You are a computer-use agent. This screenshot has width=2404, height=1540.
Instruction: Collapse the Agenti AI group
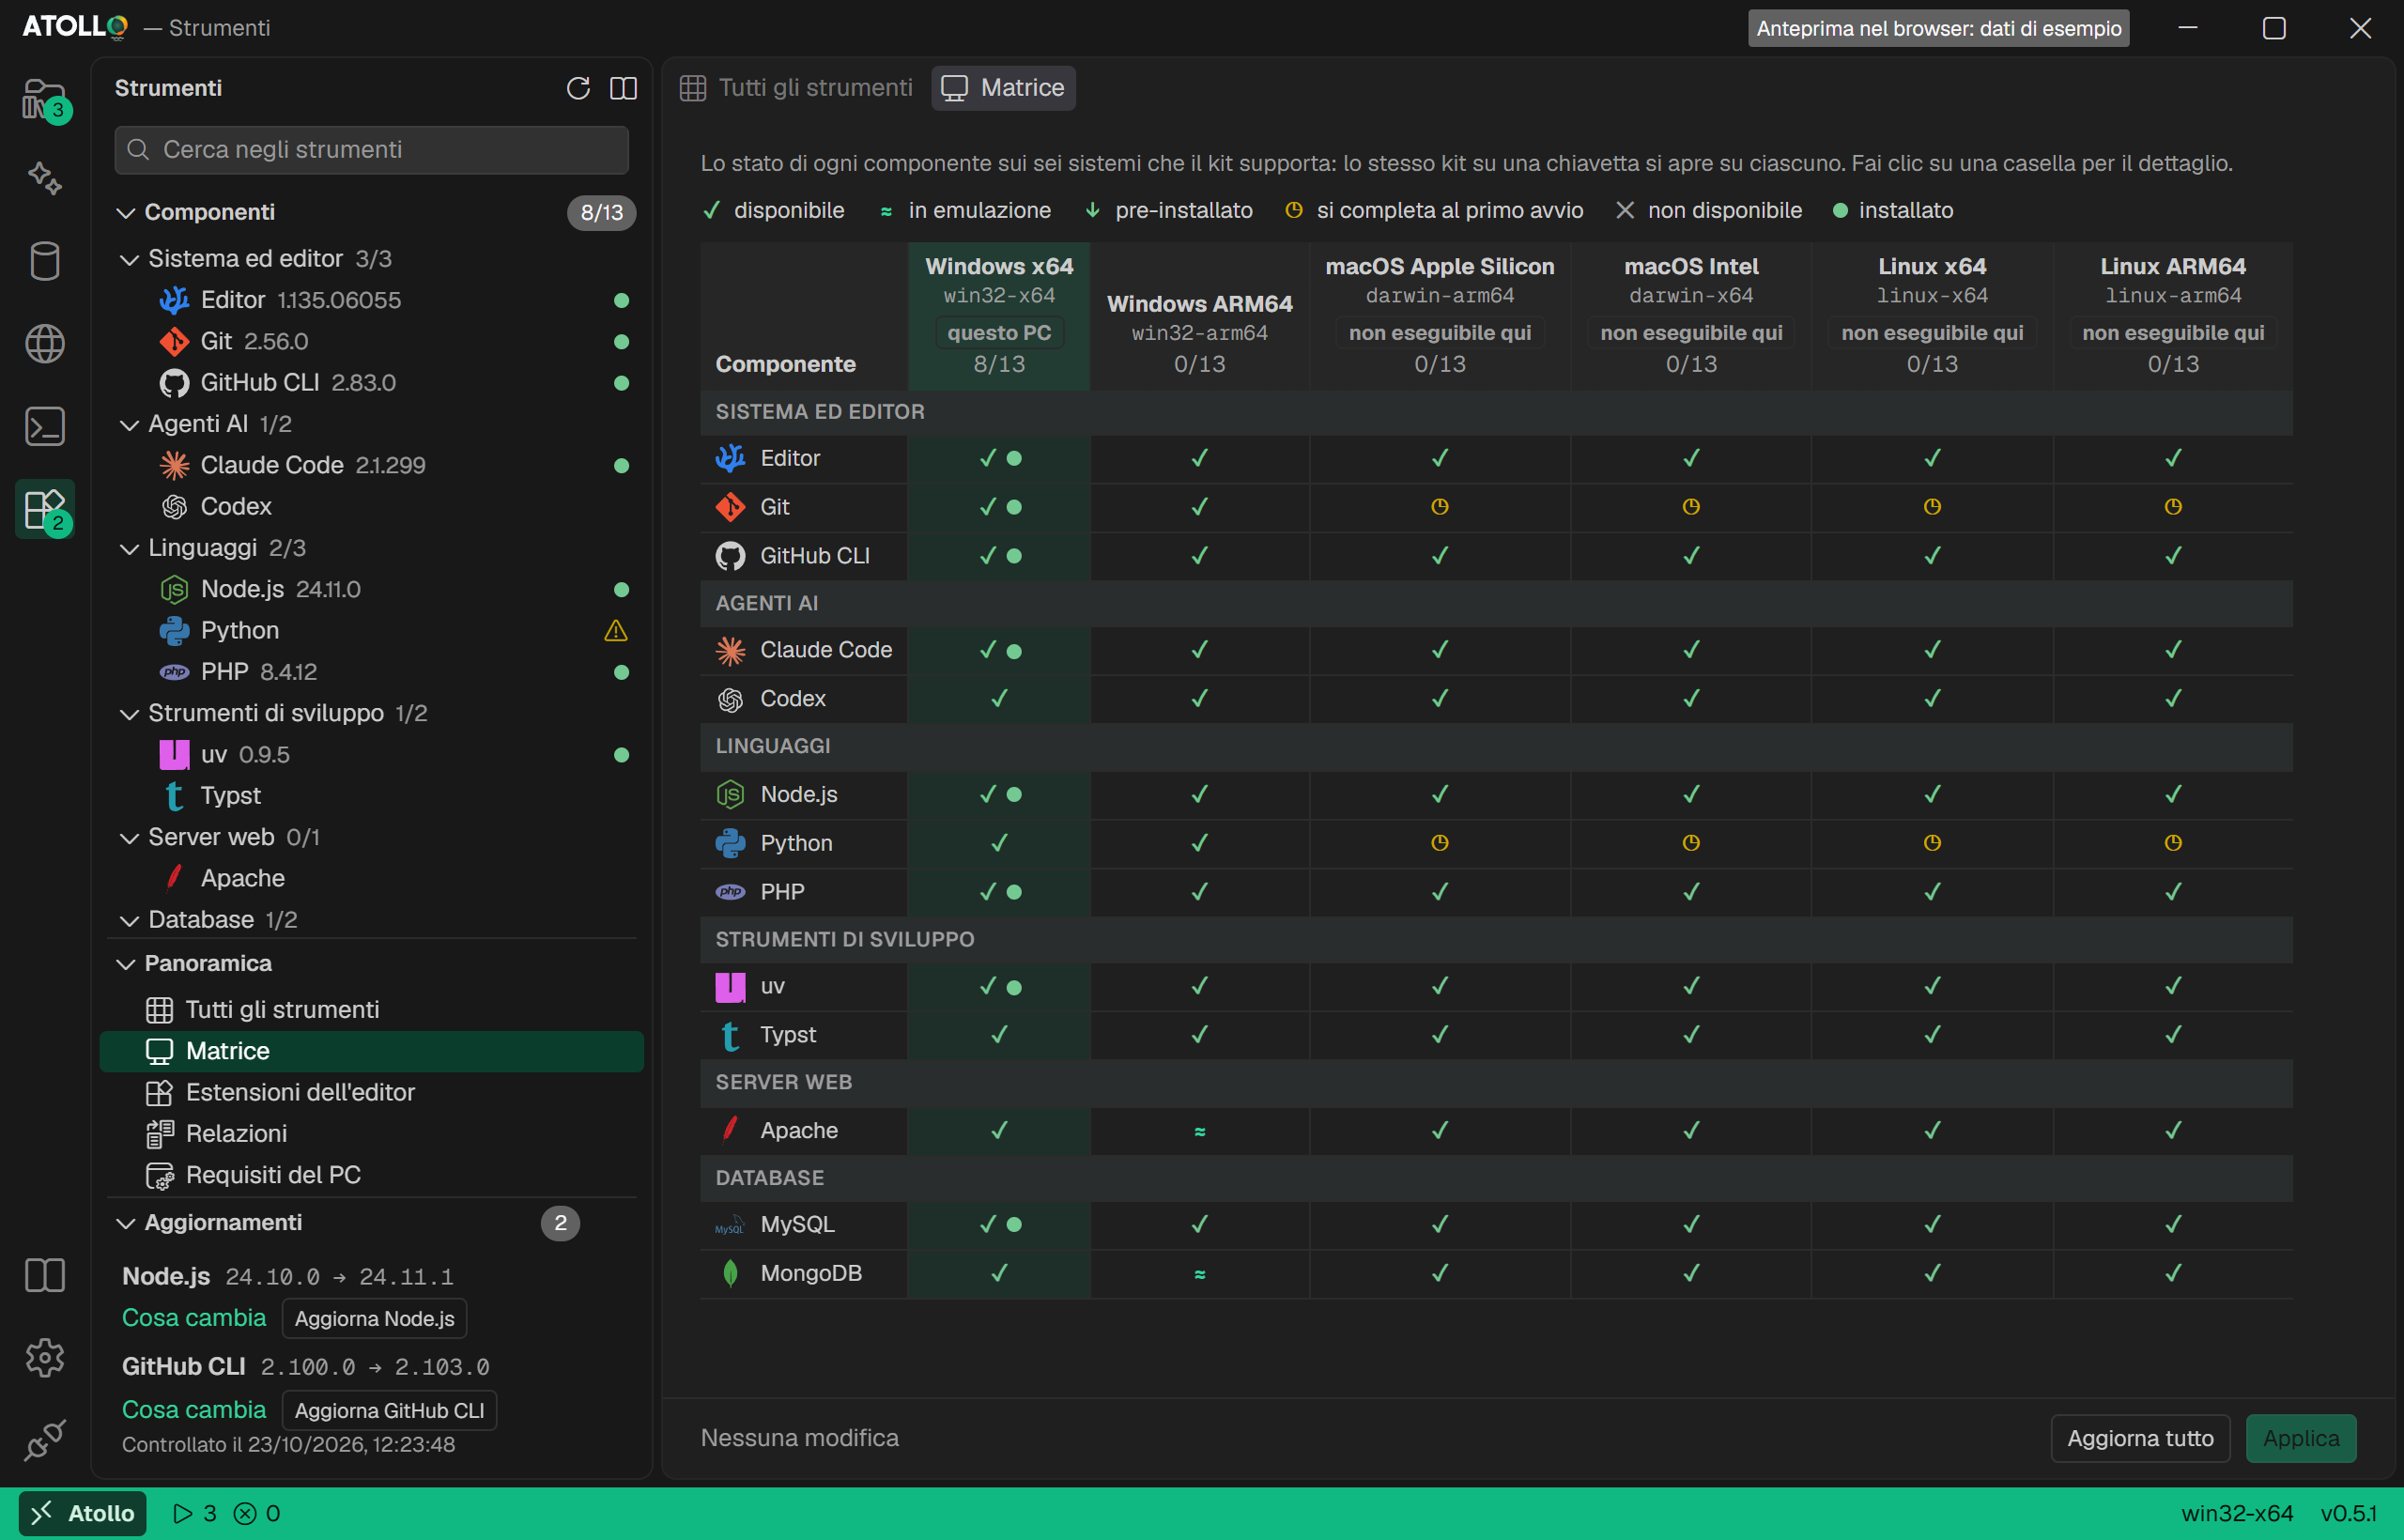point(129,424)
